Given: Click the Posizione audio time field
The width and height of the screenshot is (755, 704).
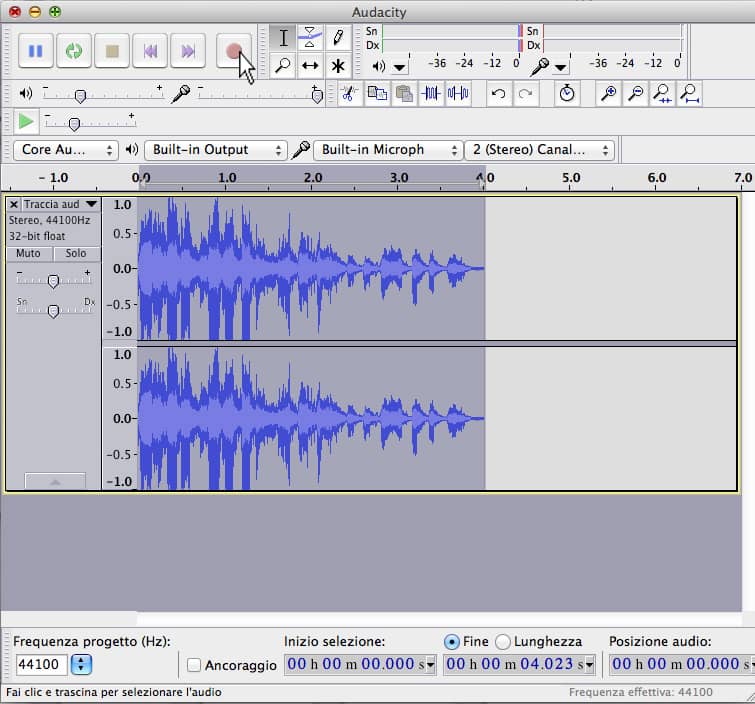Looking at the screenshot, I should click(x=680, y=664).
